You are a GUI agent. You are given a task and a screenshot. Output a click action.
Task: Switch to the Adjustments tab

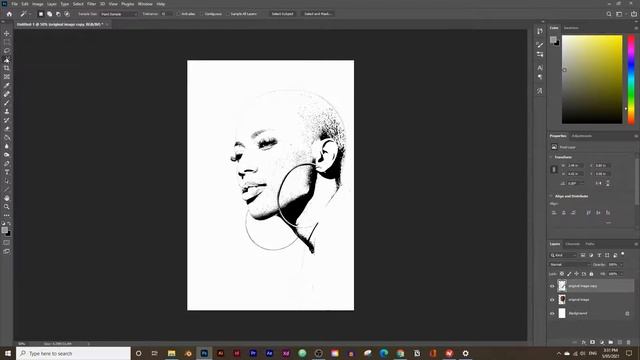pos(582,136)
